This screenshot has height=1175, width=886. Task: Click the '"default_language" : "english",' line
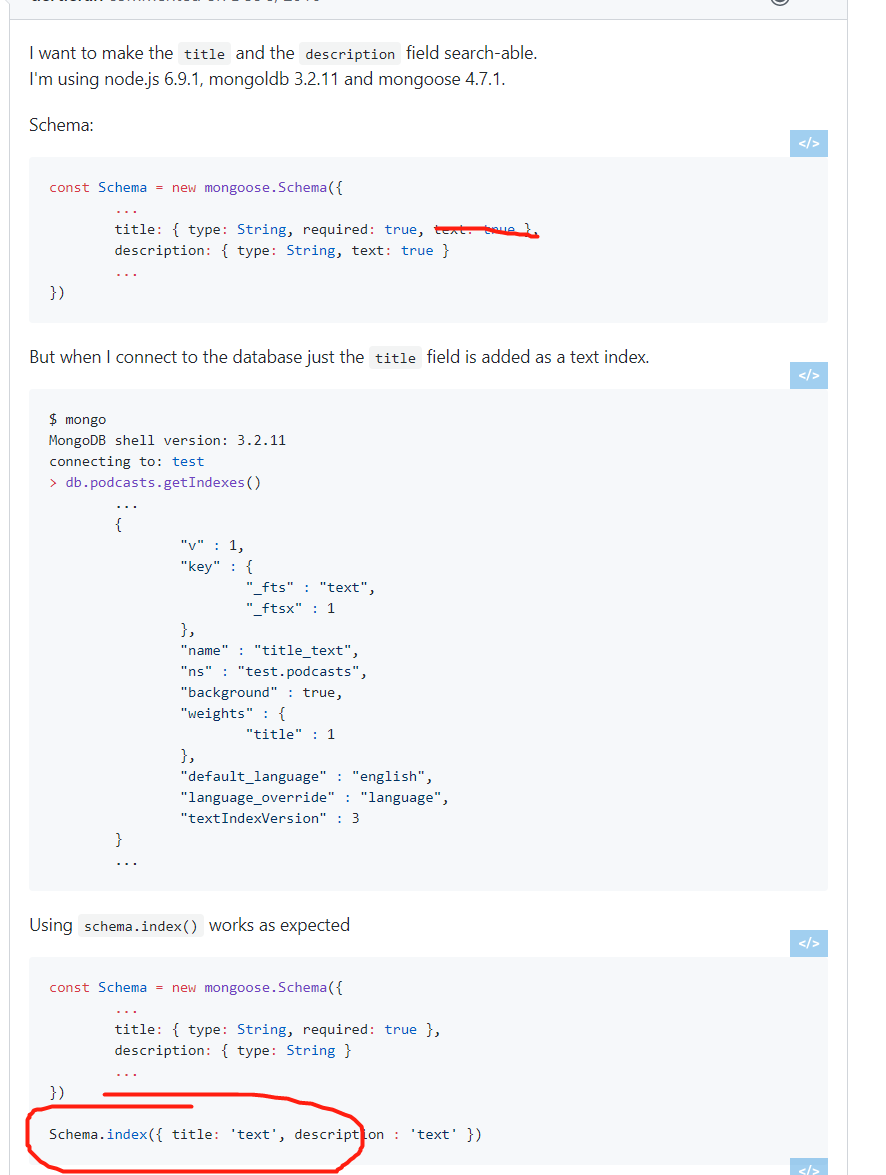[x=306, y=776]
